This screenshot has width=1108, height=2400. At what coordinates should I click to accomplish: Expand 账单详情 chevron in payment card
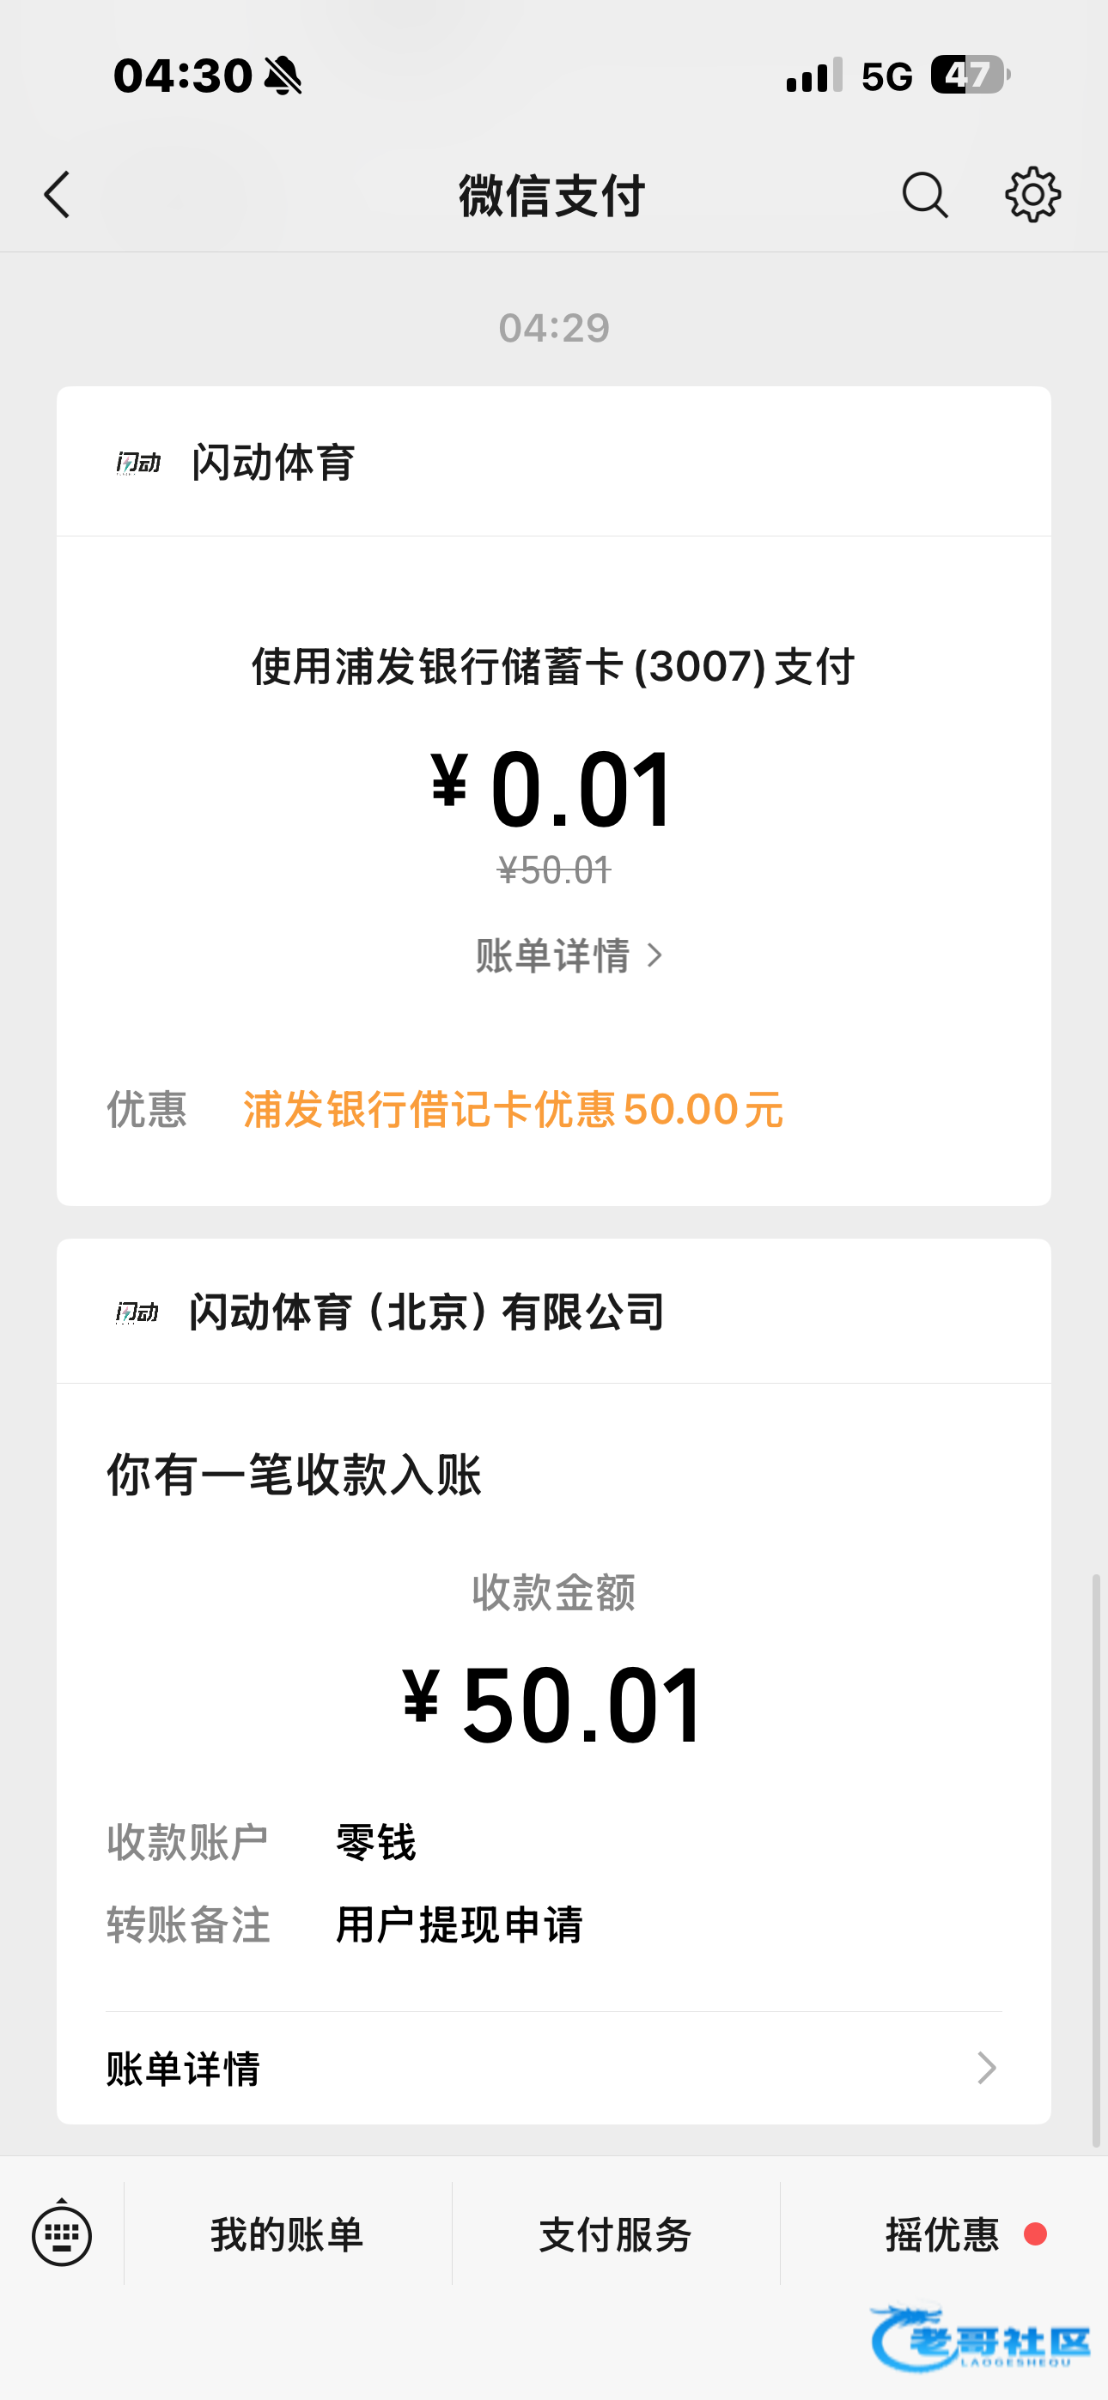coord(655,956)
